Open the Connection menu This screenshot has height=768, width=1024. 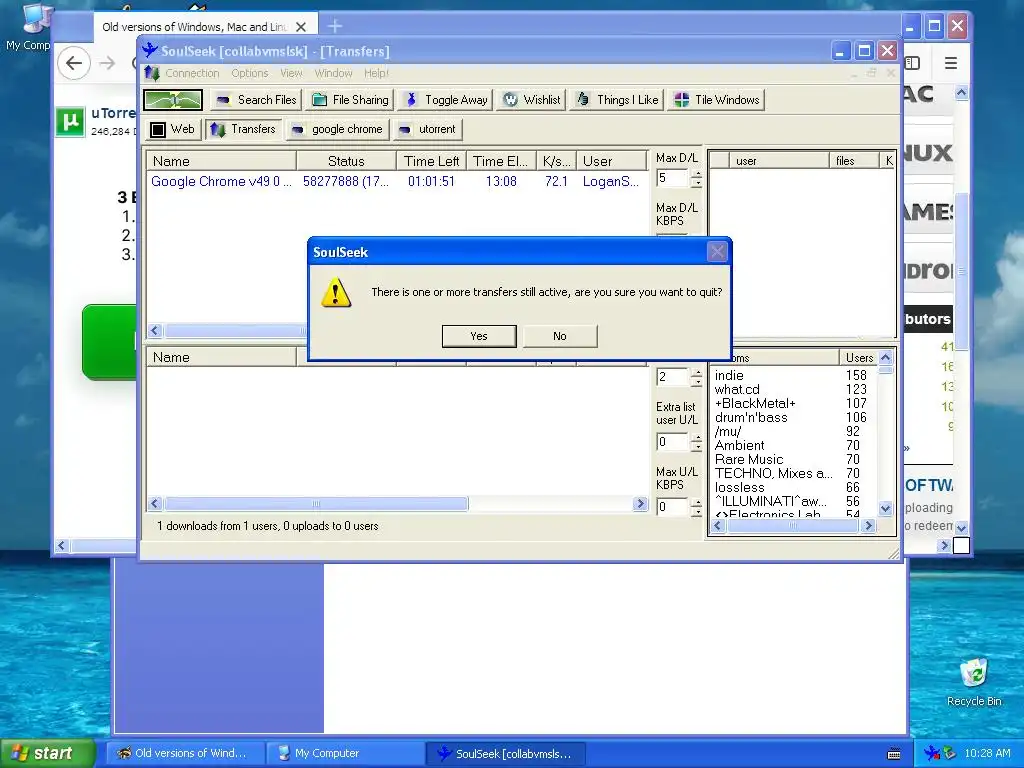tap(192, 73)
